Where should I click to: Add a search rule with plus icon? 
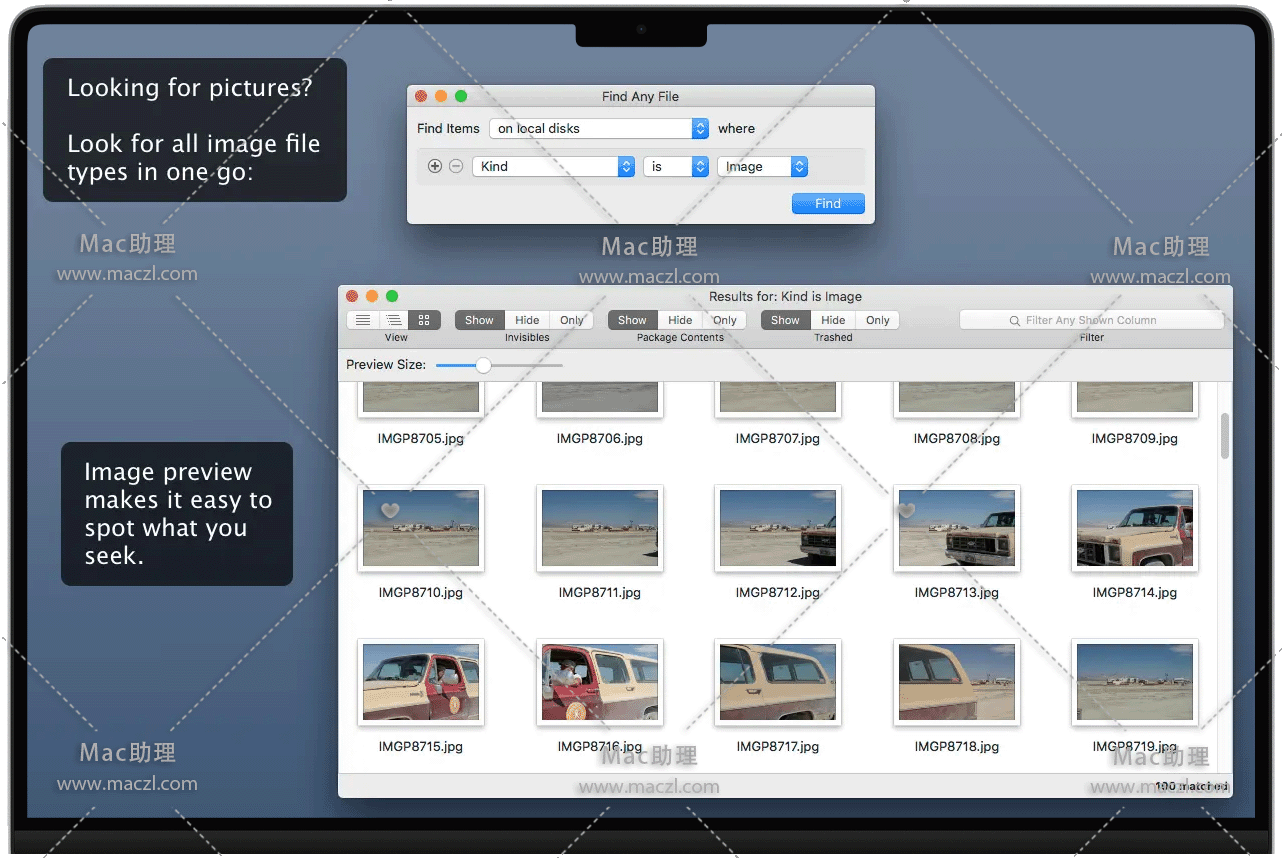click(x=435, y=167)
